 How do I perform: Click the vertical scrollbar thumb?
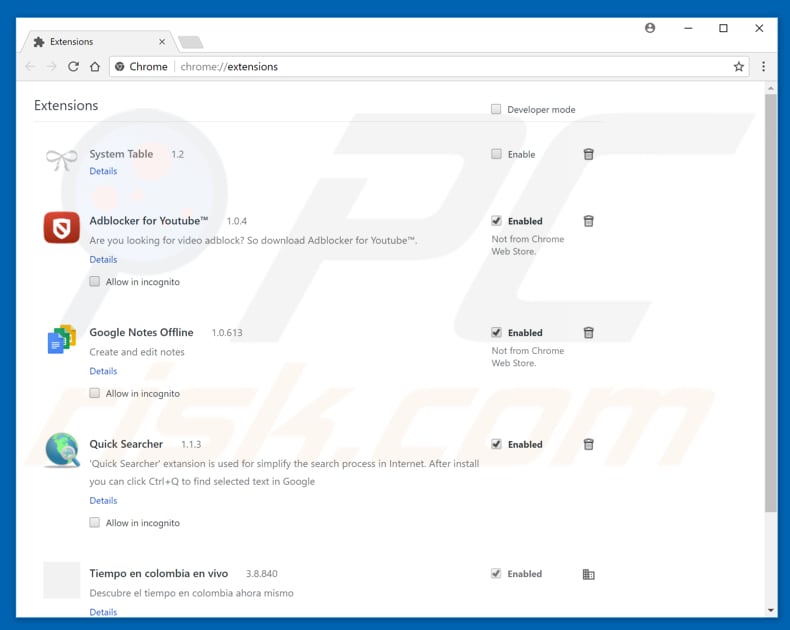point(771,303)
